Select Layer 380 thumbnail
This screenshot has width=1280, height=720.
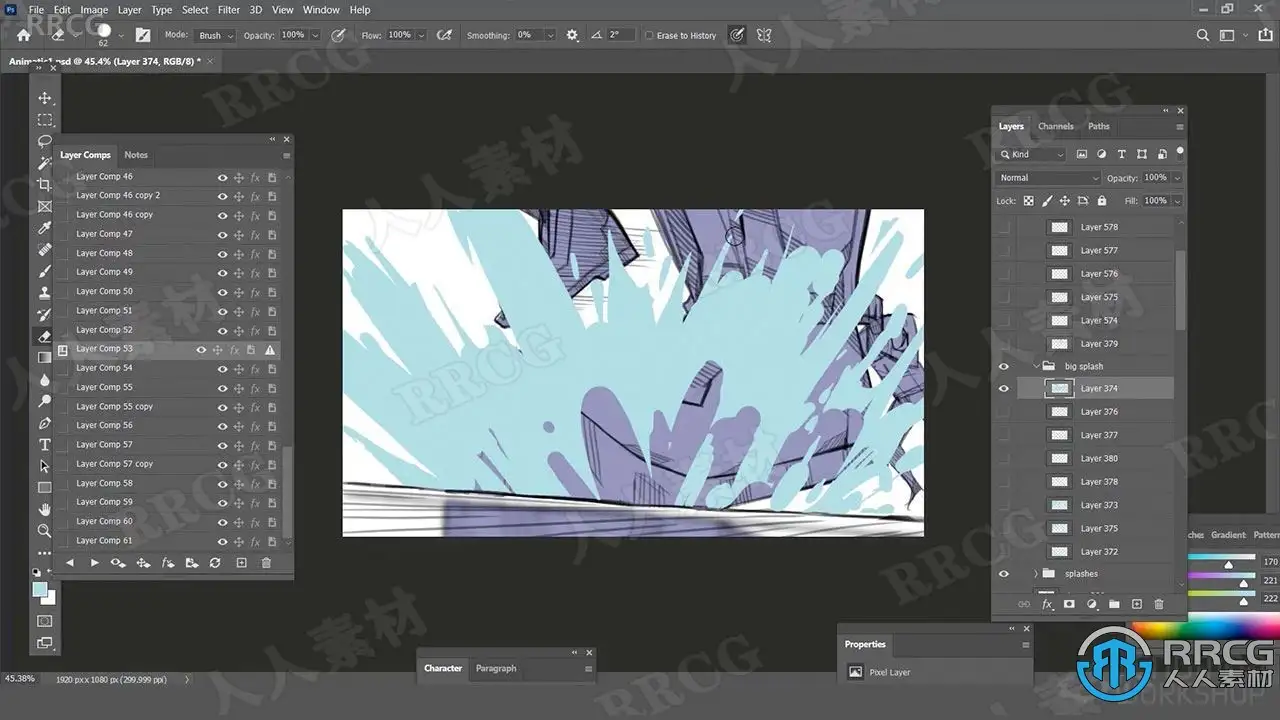point(1059,459)
